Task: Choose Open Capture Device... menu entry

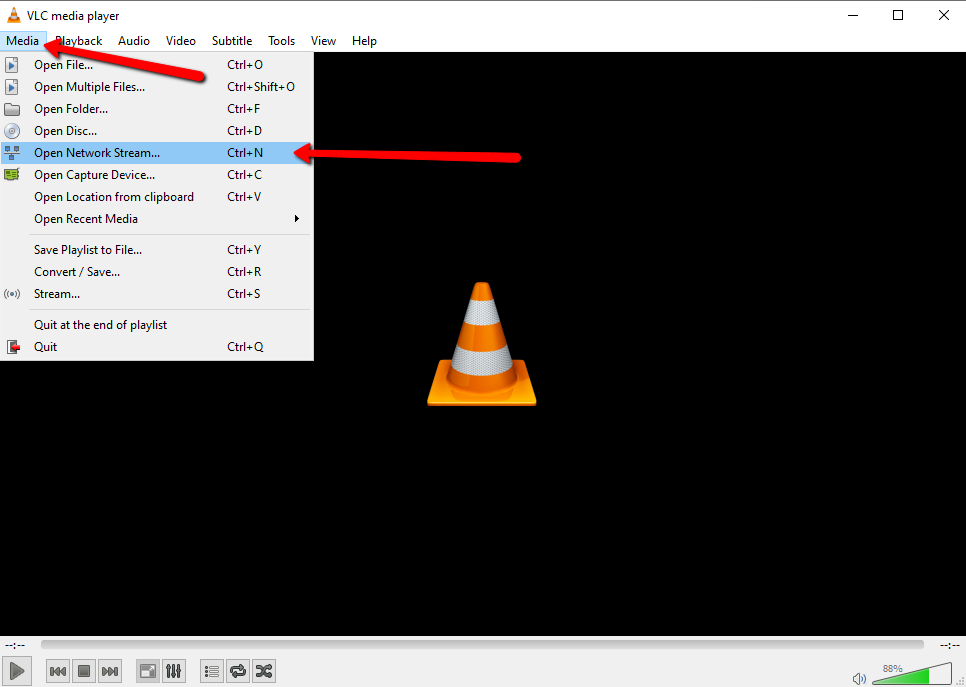Action: (157, 175)
